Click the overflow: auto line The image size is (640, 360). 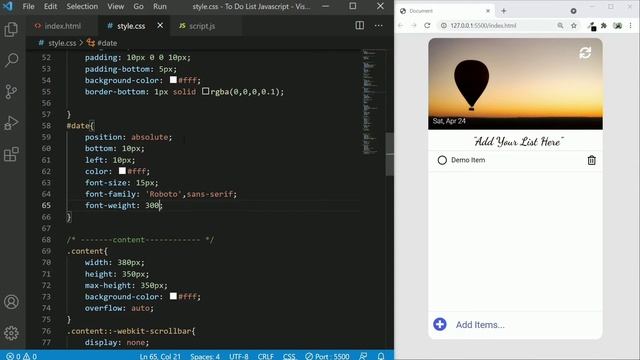[x=119, y=308]
